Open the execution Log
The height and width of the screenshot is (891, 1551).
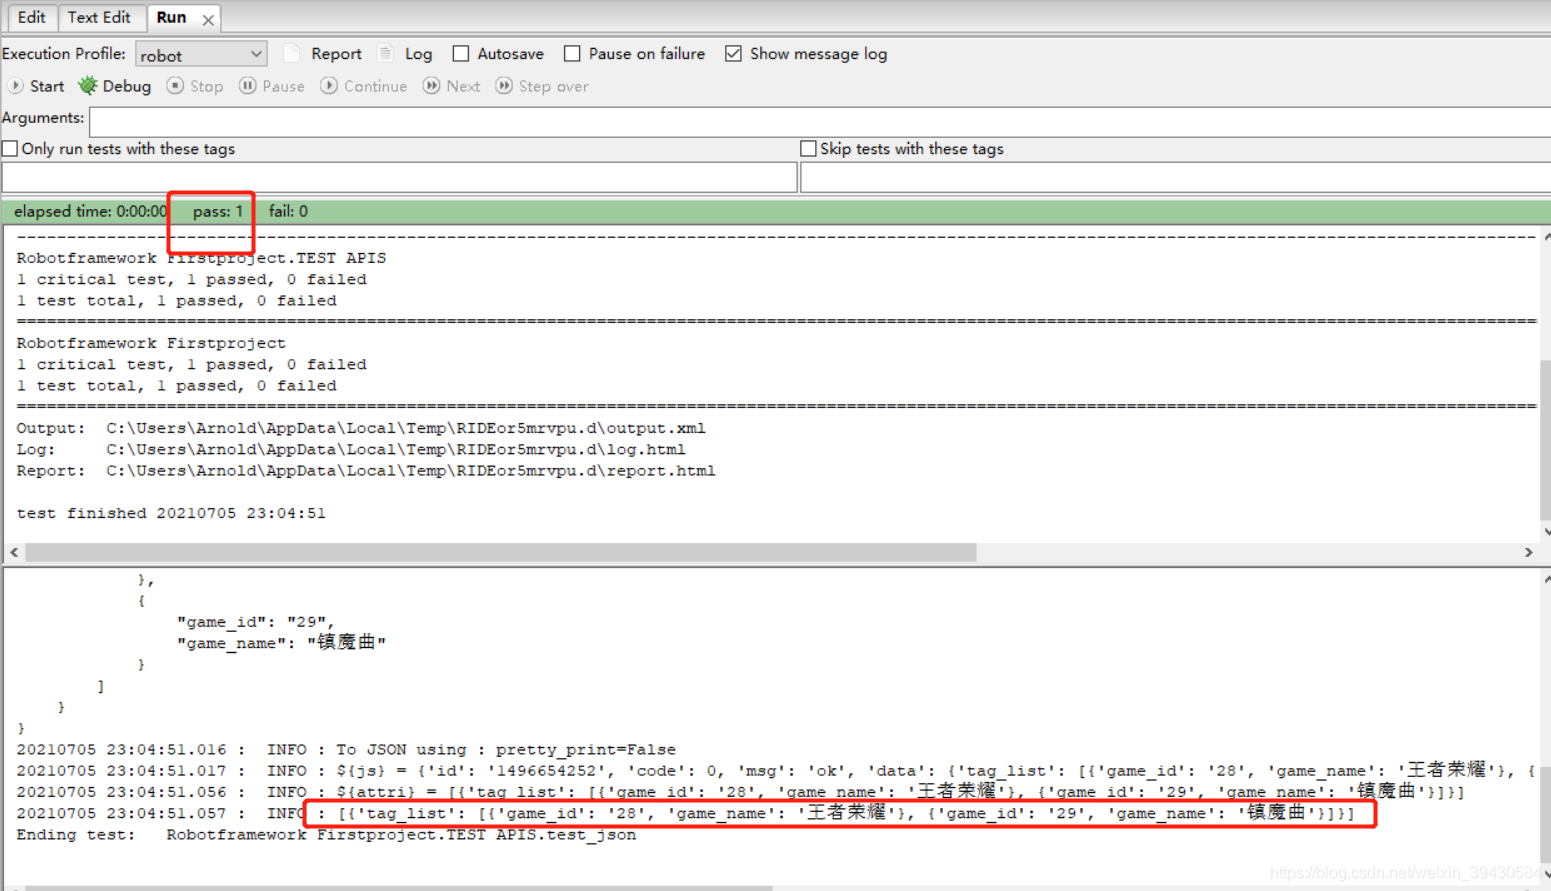408,53
